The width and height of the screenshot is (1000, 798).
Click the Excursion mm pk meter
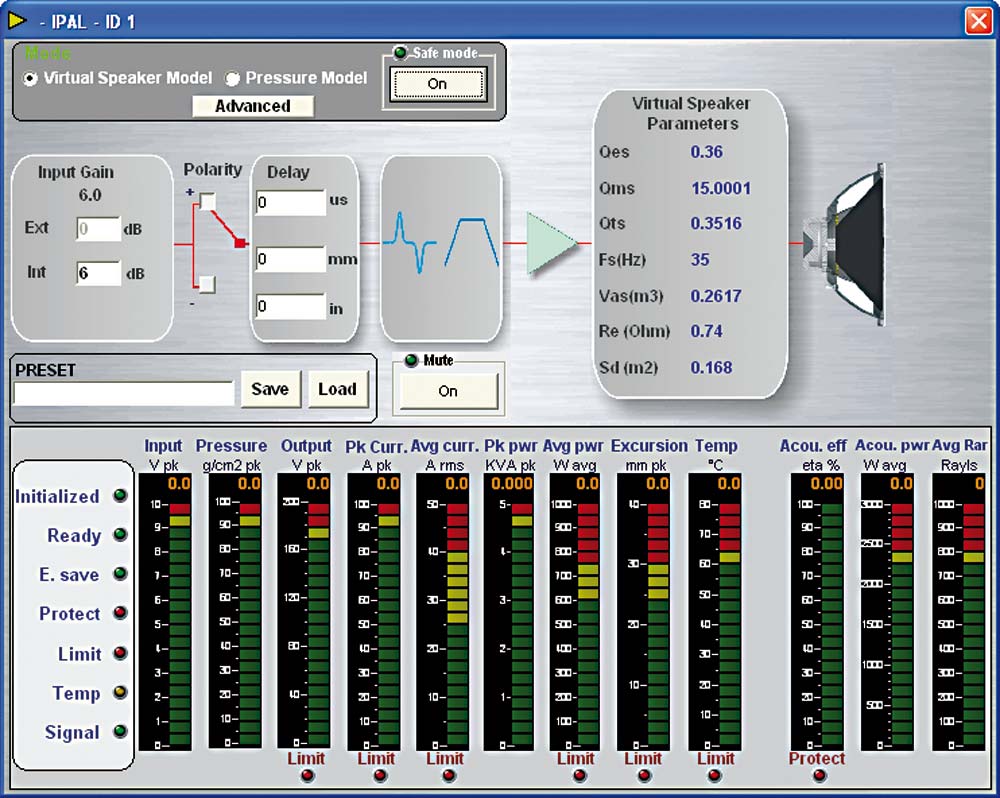point(644,611)
